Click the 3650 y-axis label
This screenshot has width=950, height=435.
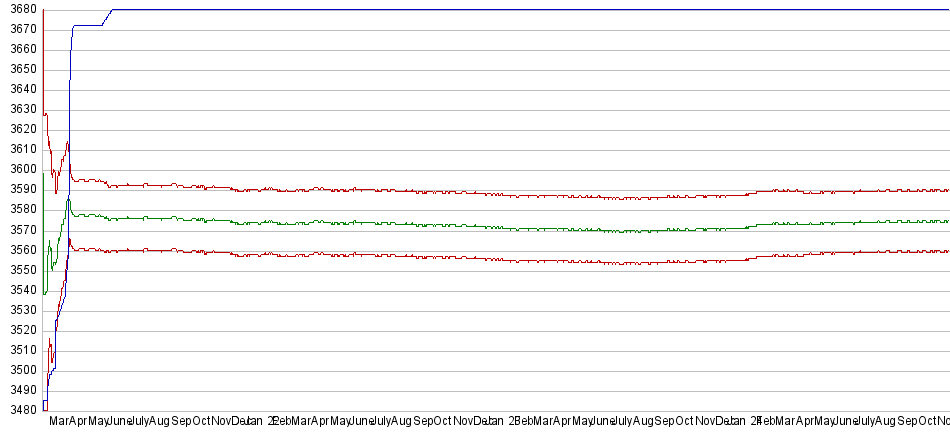[x=23, y=69]
